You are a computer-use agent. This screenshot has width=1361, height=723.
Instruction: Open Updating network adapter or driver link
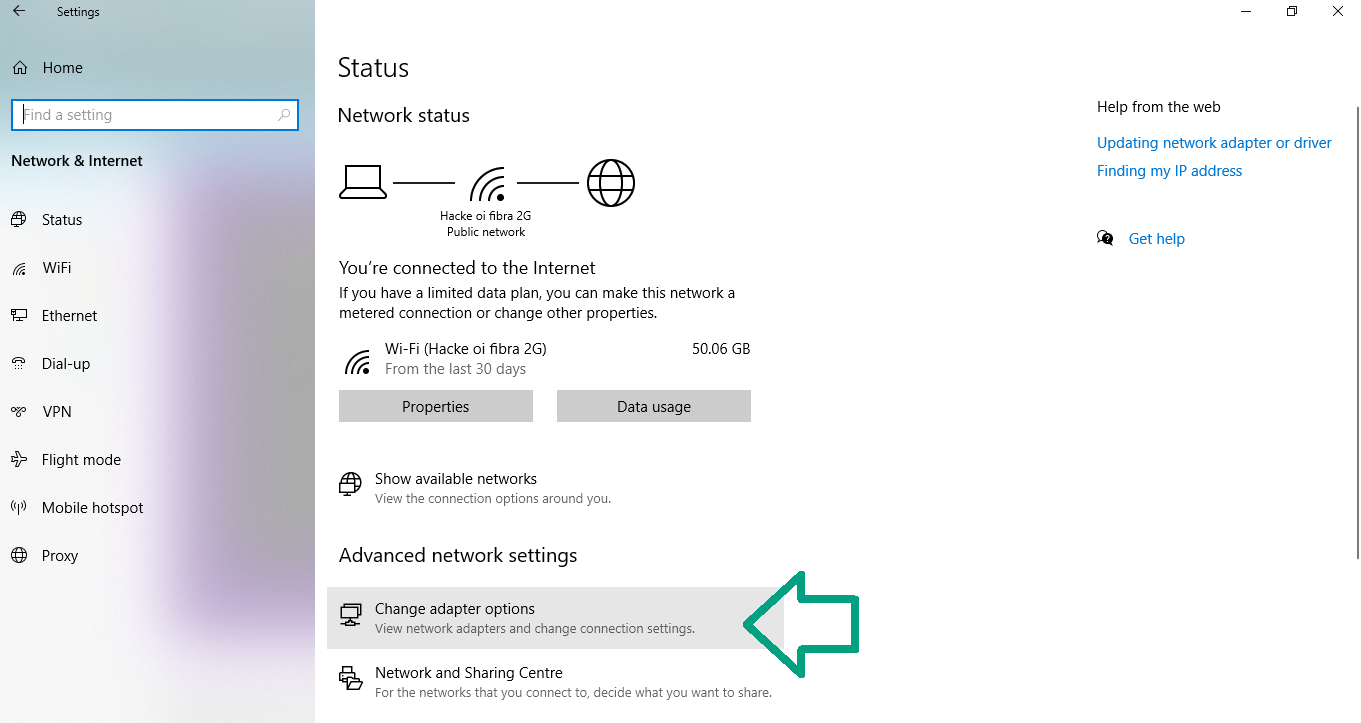tap(1214, 143)
